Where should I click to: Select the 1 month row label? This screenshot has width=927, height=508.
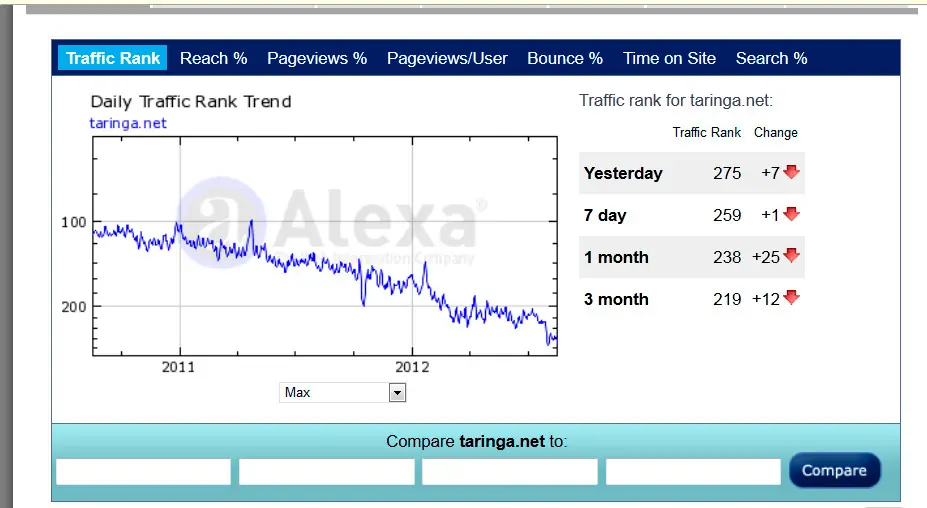616,257
